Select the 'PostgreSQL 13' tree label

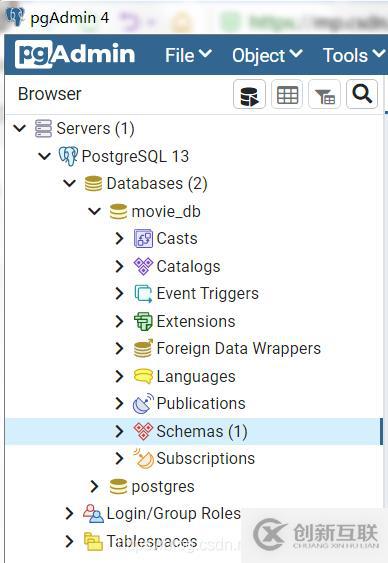[135, 156]
